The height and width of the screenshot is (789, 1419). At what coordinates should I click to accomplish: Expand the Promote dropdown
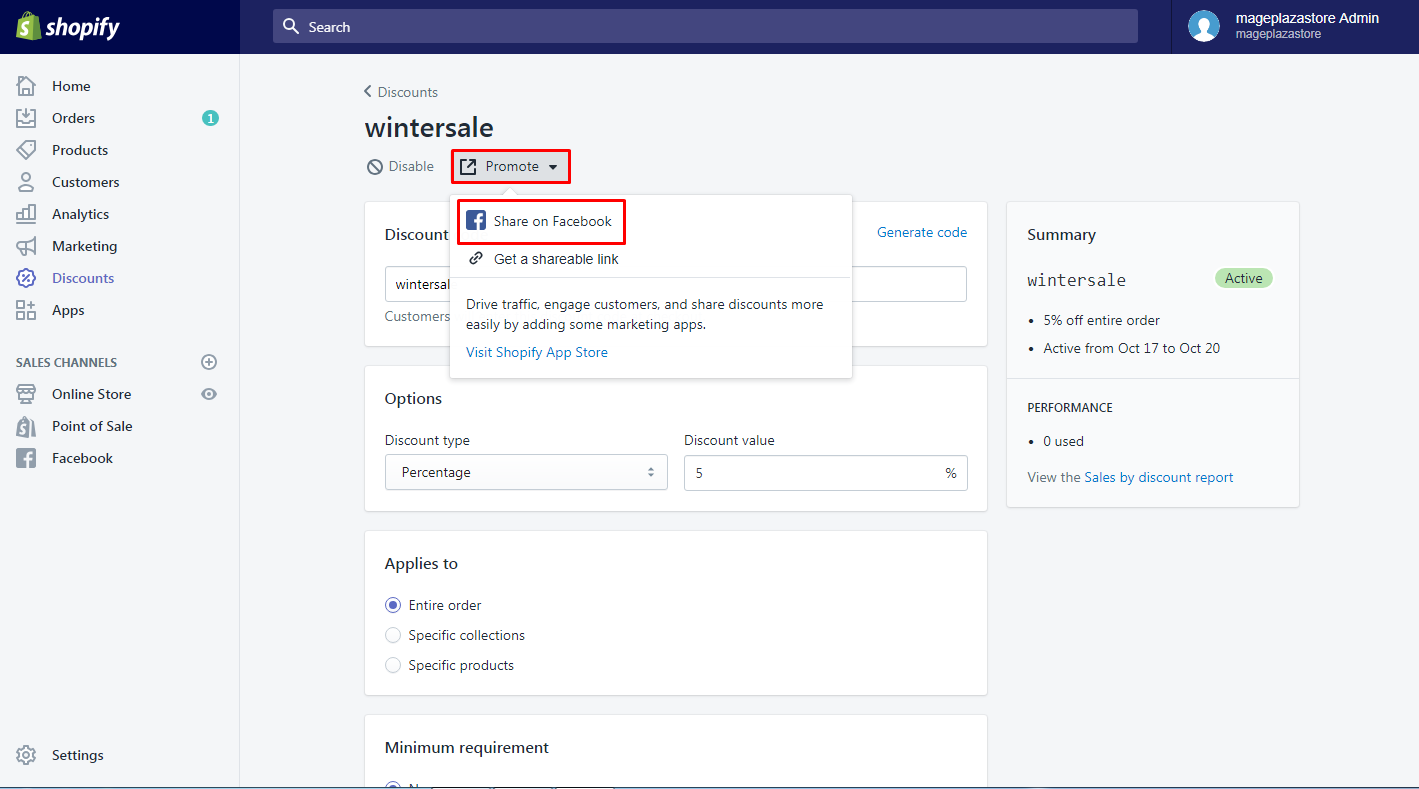tap(511, 167)
